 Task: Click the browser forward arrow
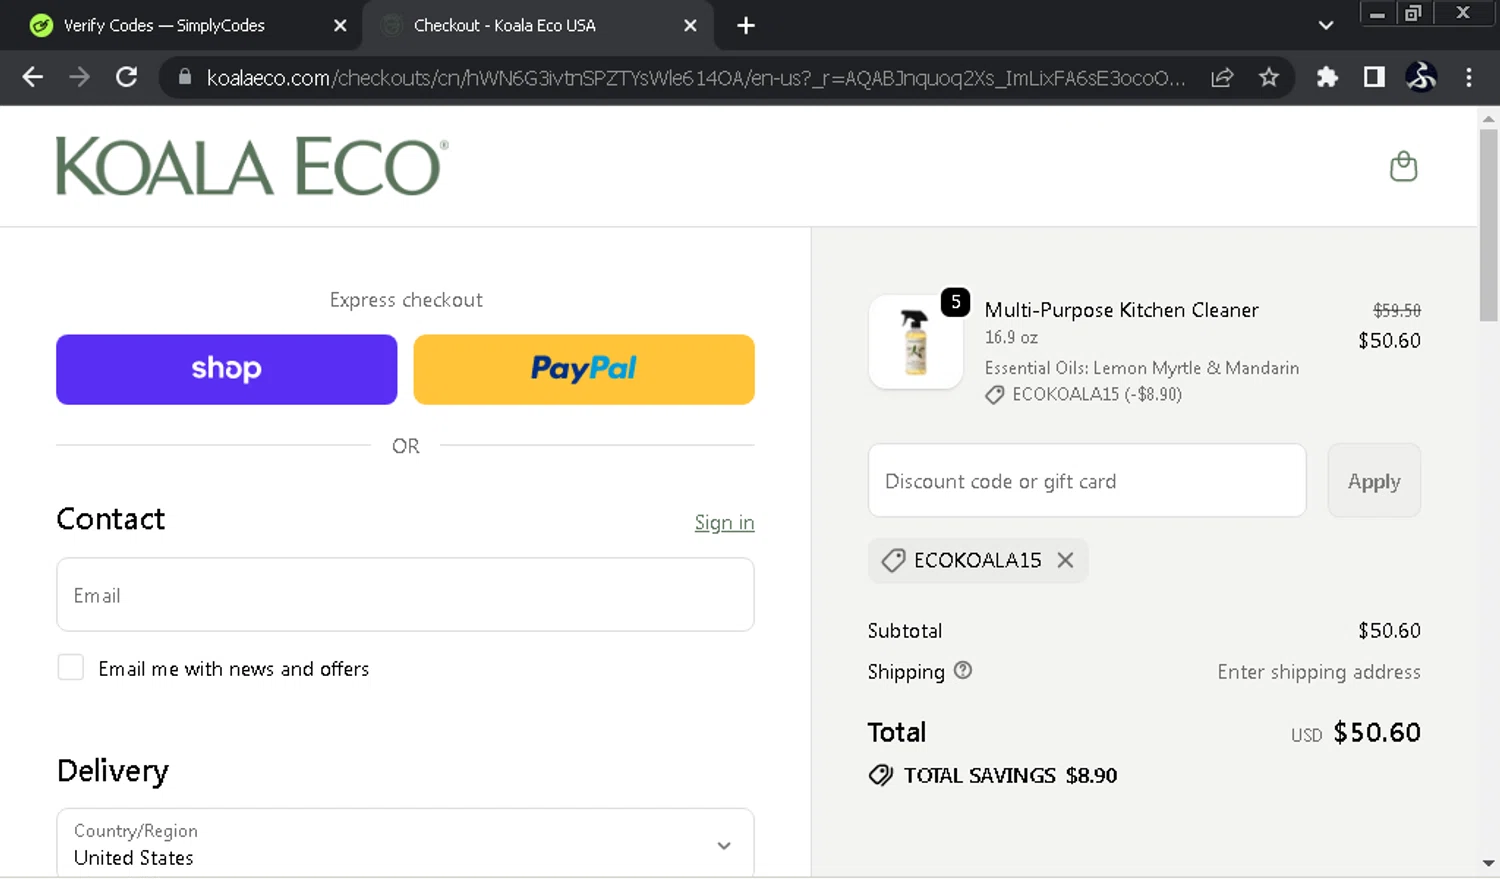[79, 77]
